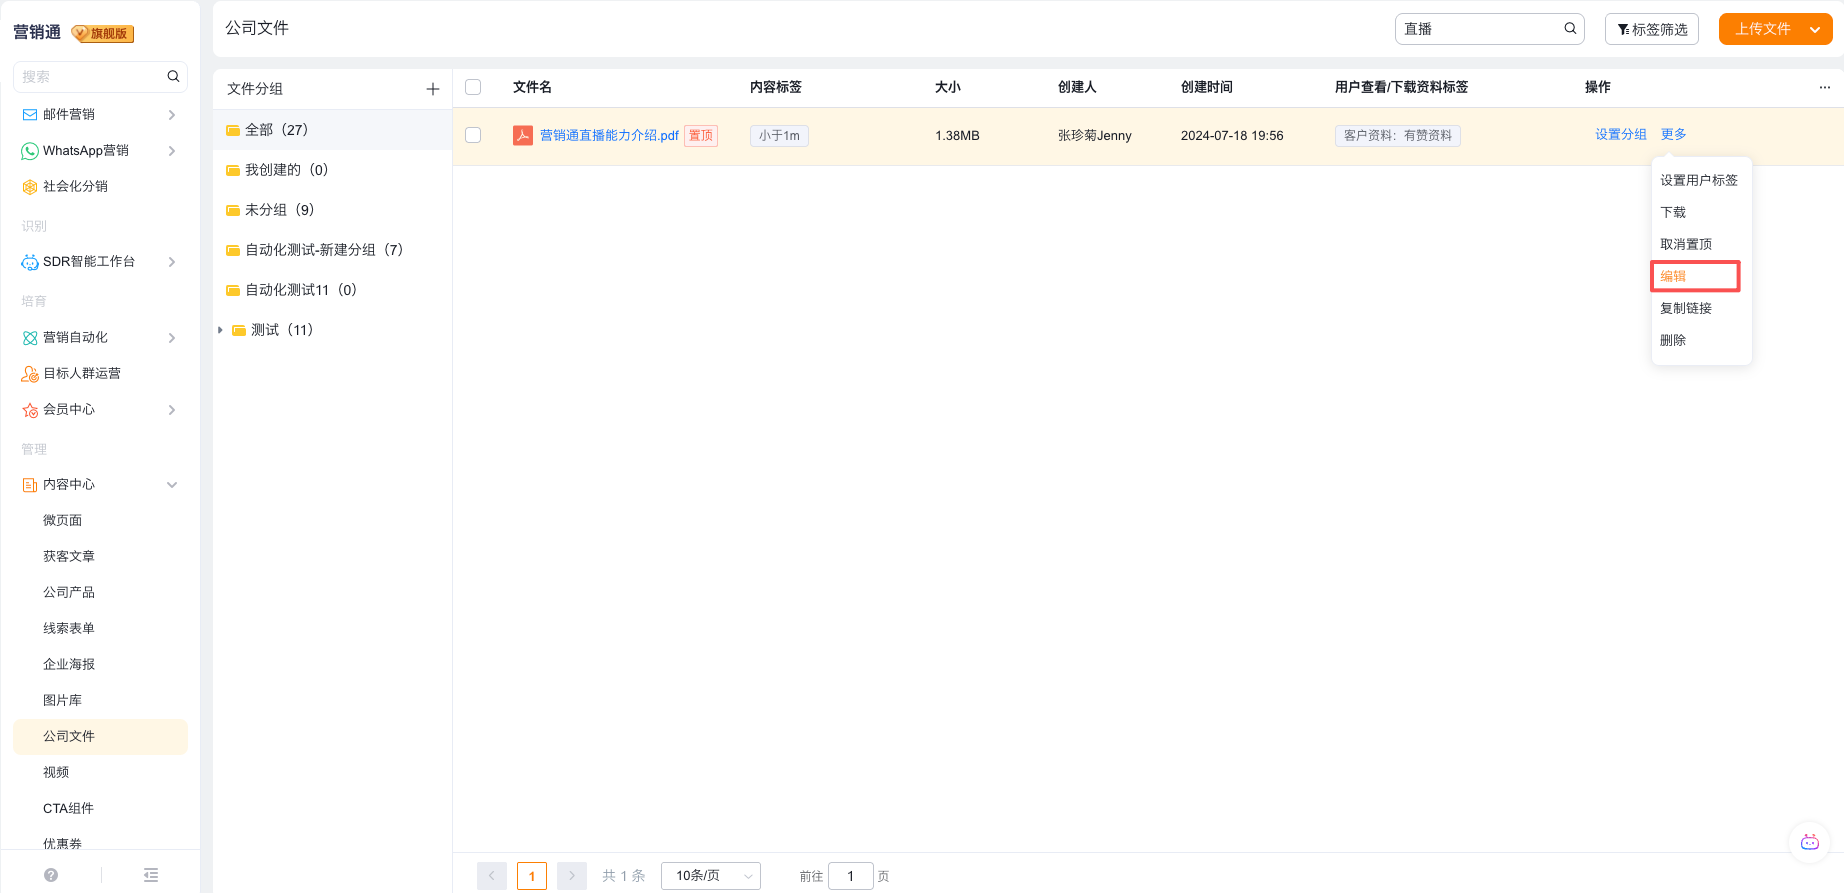Click the 标签筛选 filter button
1844x893 pixels.
tap(1652, 29)
